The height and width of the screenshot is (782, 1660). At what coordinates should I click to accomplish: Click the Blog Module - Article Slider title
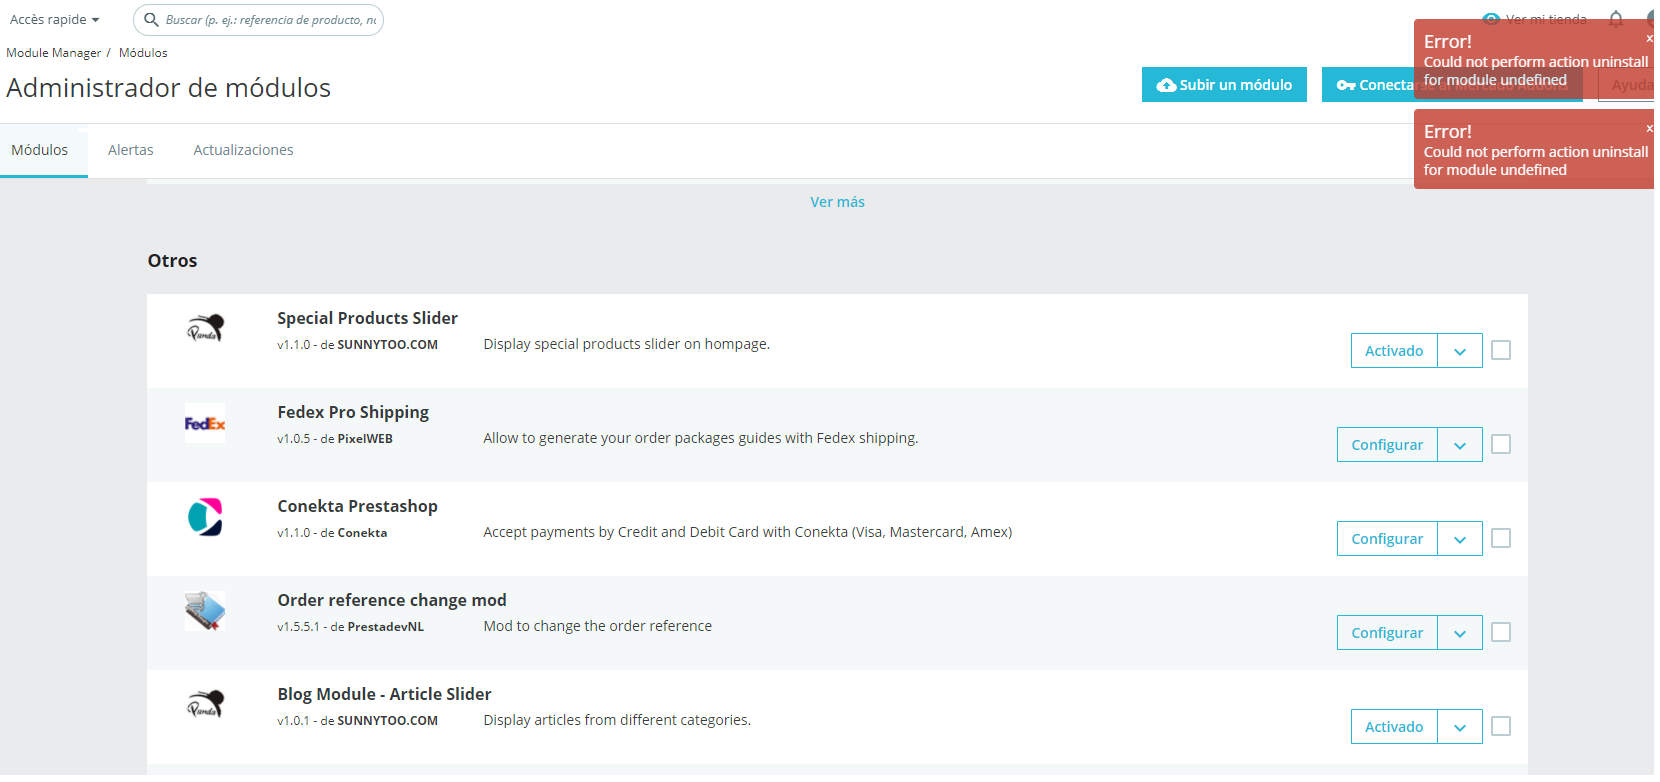[x=384, y=694]
